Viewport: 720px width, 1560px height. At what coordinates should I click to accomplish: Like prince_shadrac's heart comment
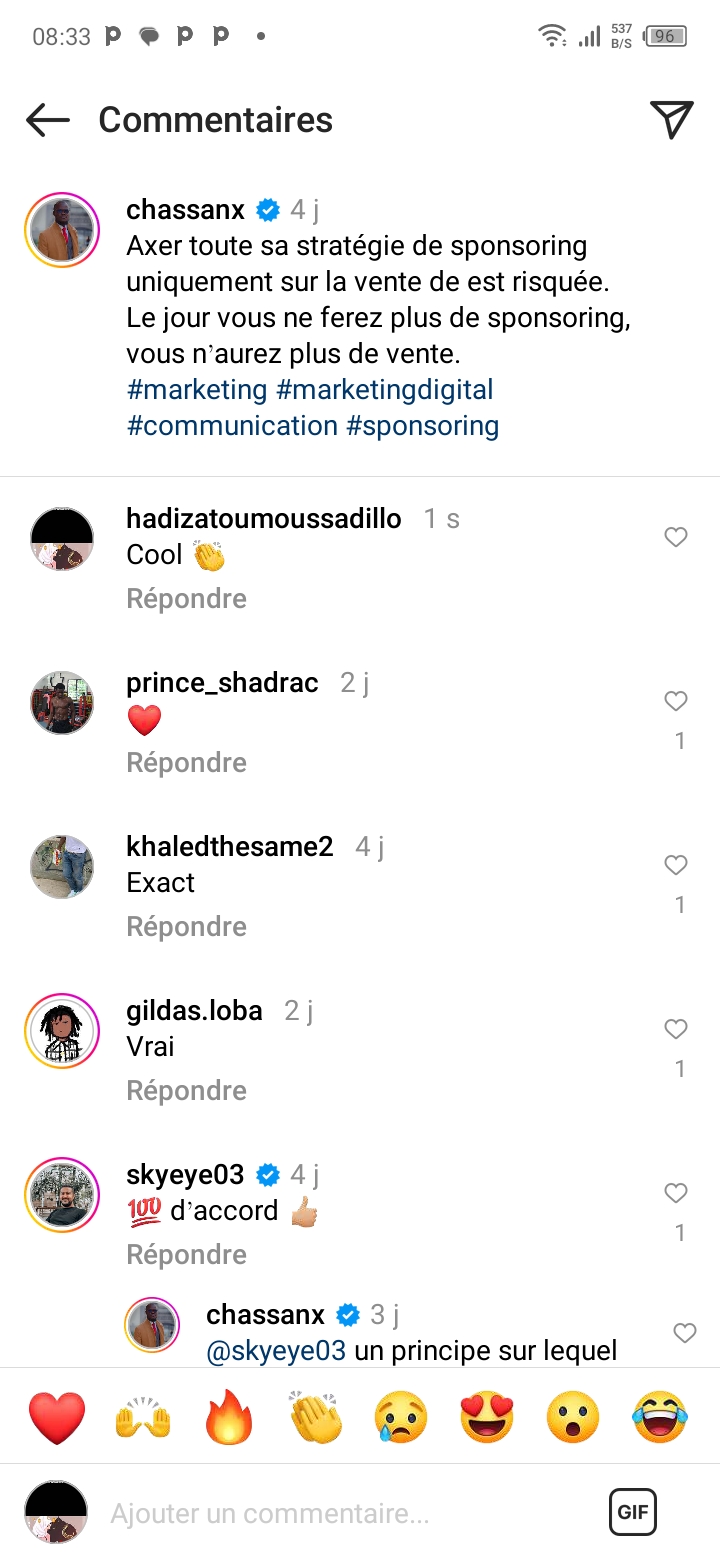point(676,701)
